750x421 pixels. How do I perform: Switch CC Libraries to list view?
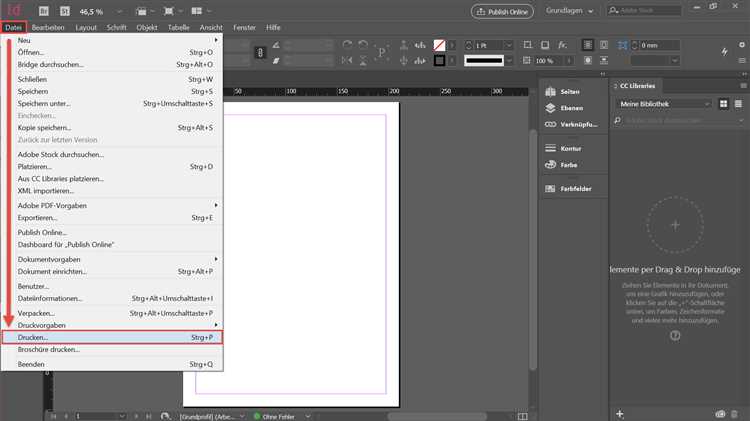739,104
